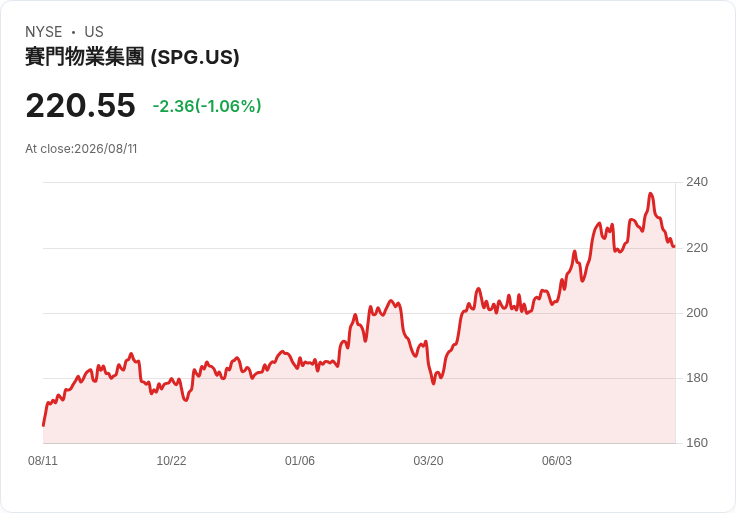This screenshot has height=513, width=736.
Task: Click the chart line's starting point at 08/11
Action: 43,426
